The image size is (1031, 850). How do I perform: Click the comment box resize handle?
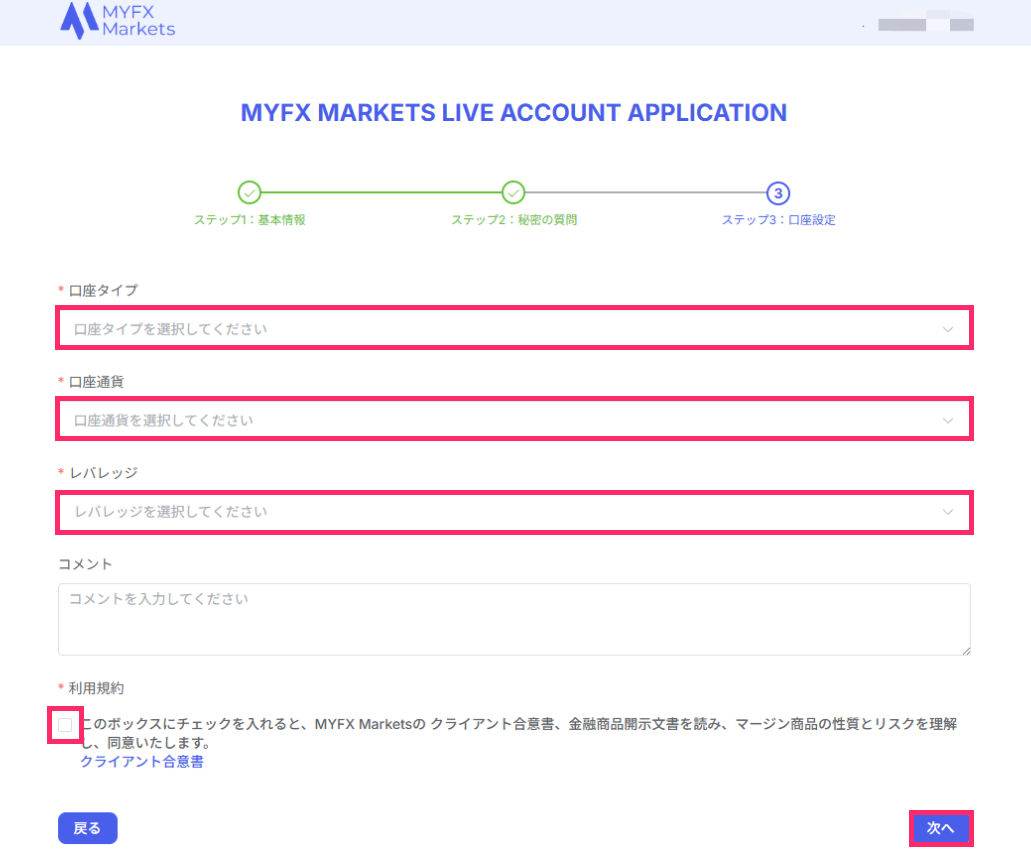(x=965, y=651)
